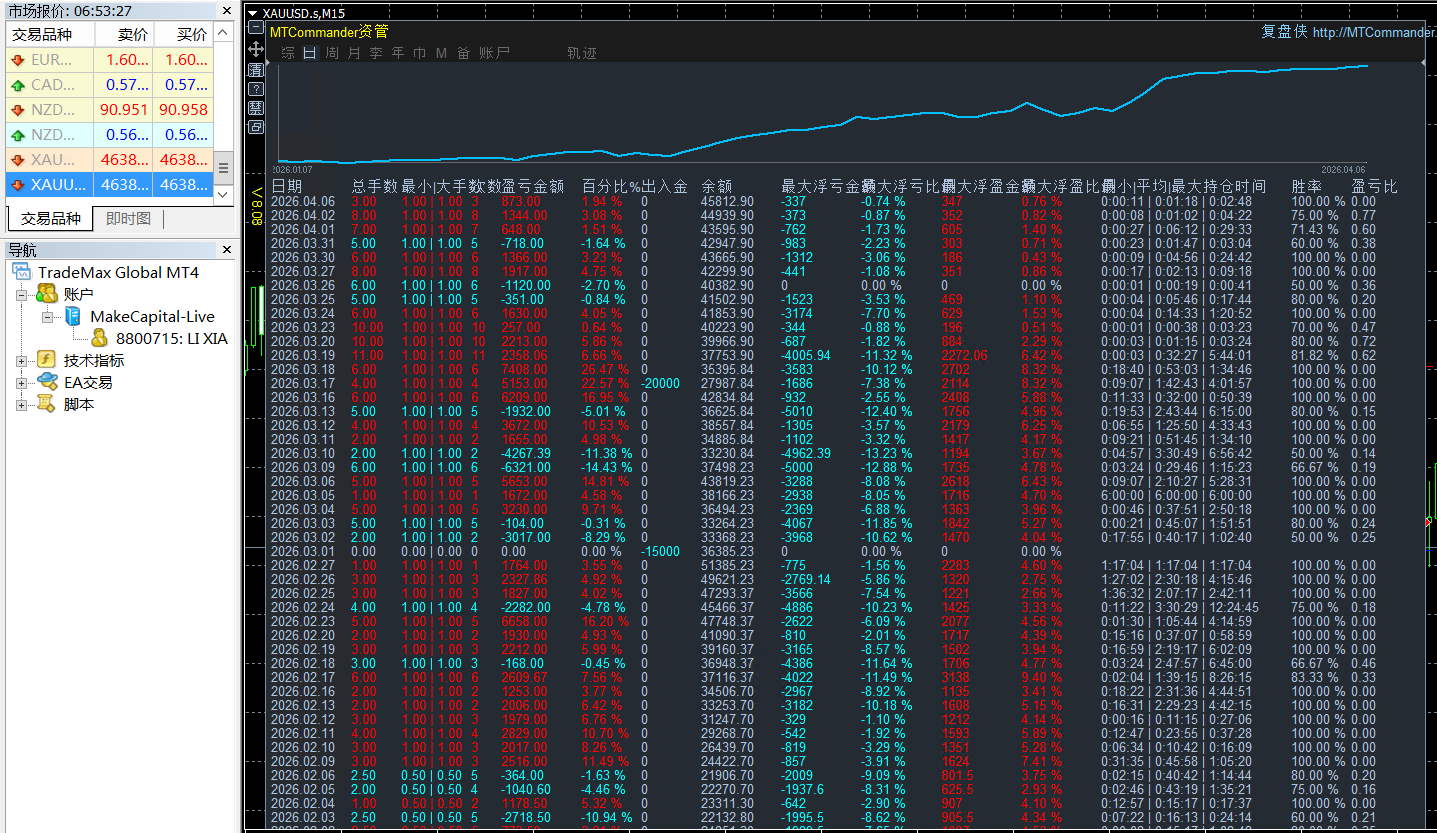
Task: Click the four-arrow move panel icon
Action: 256,51
